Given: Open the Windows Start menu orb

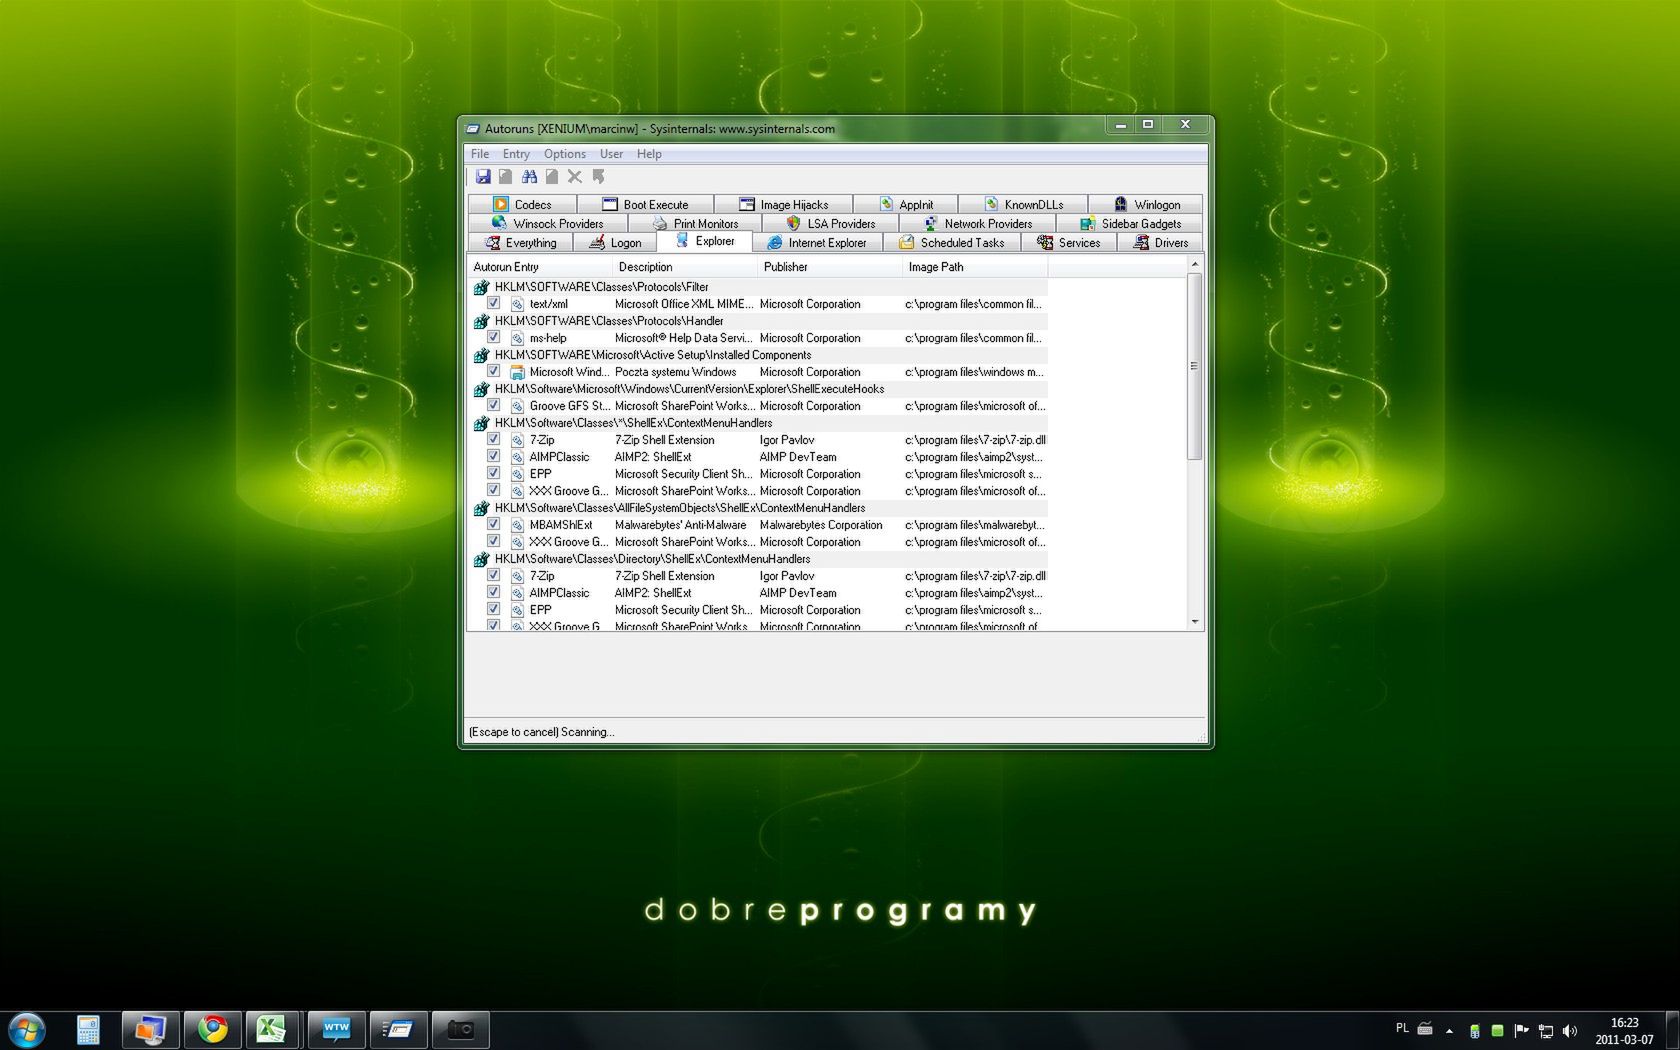Looking at the screenshot, I should (27, 1030).
